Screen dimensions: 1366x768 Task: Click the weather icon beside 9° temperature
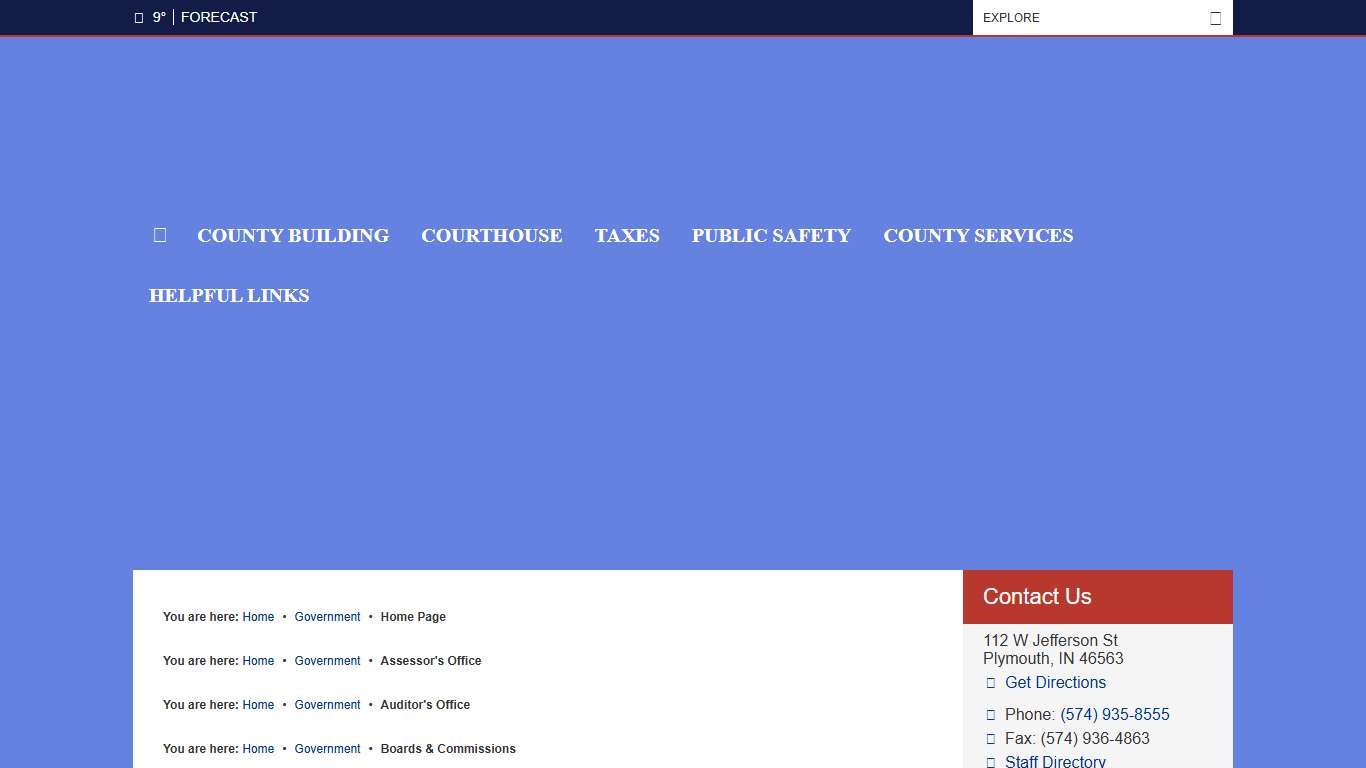click(139, 18)
